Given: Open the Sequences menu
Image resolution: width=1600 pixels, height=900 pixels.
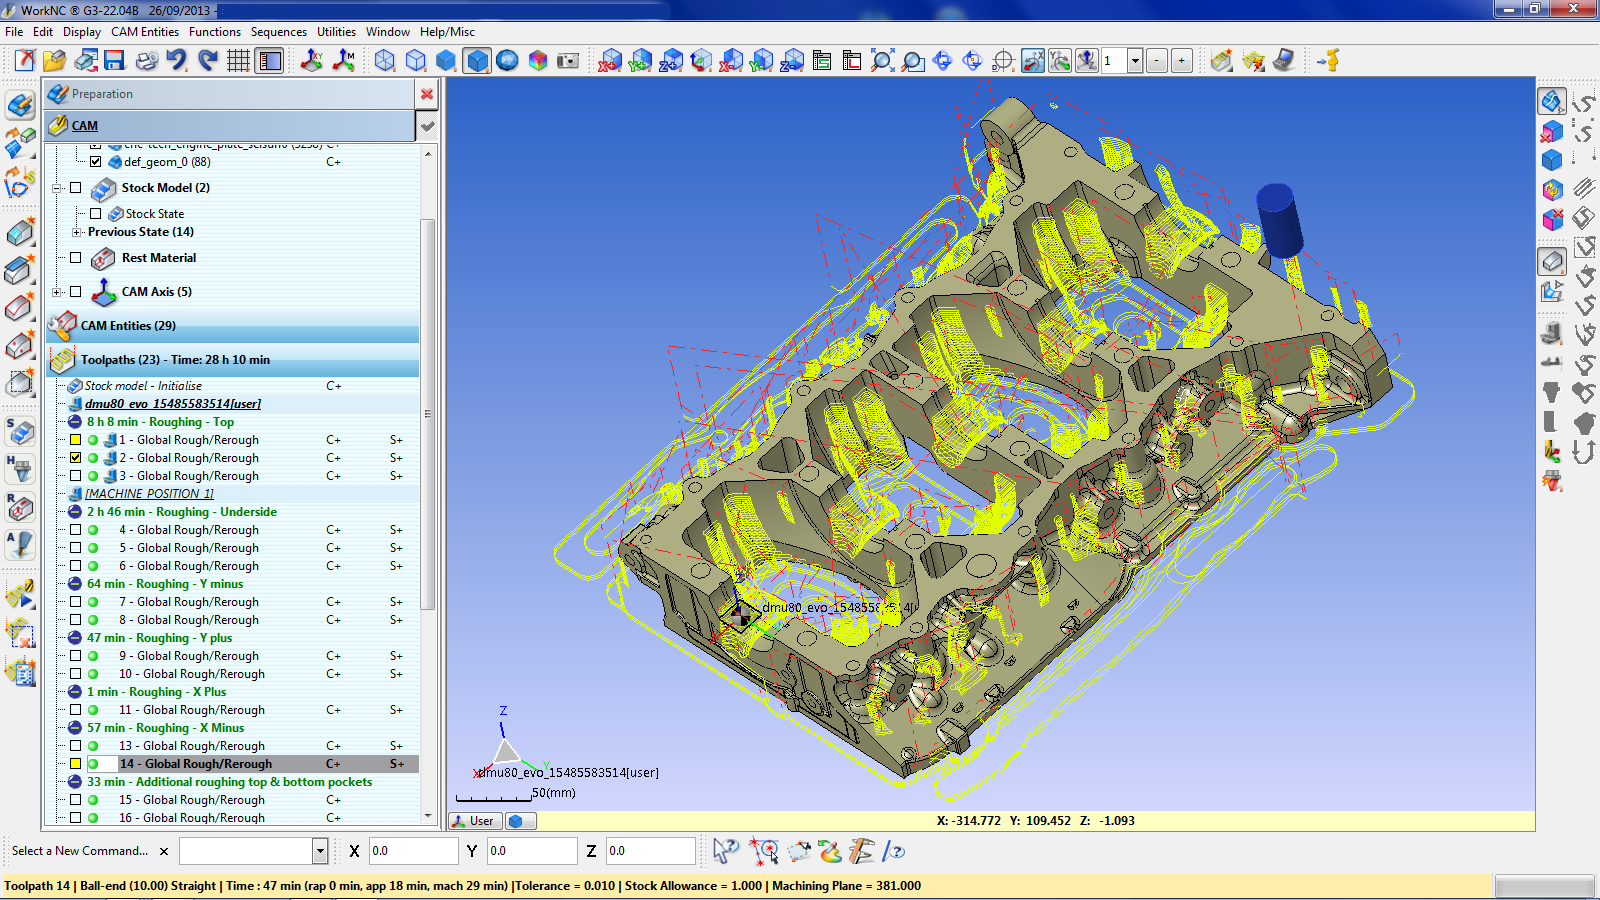Looking at the screenshot, I should (x=278, y=32).
